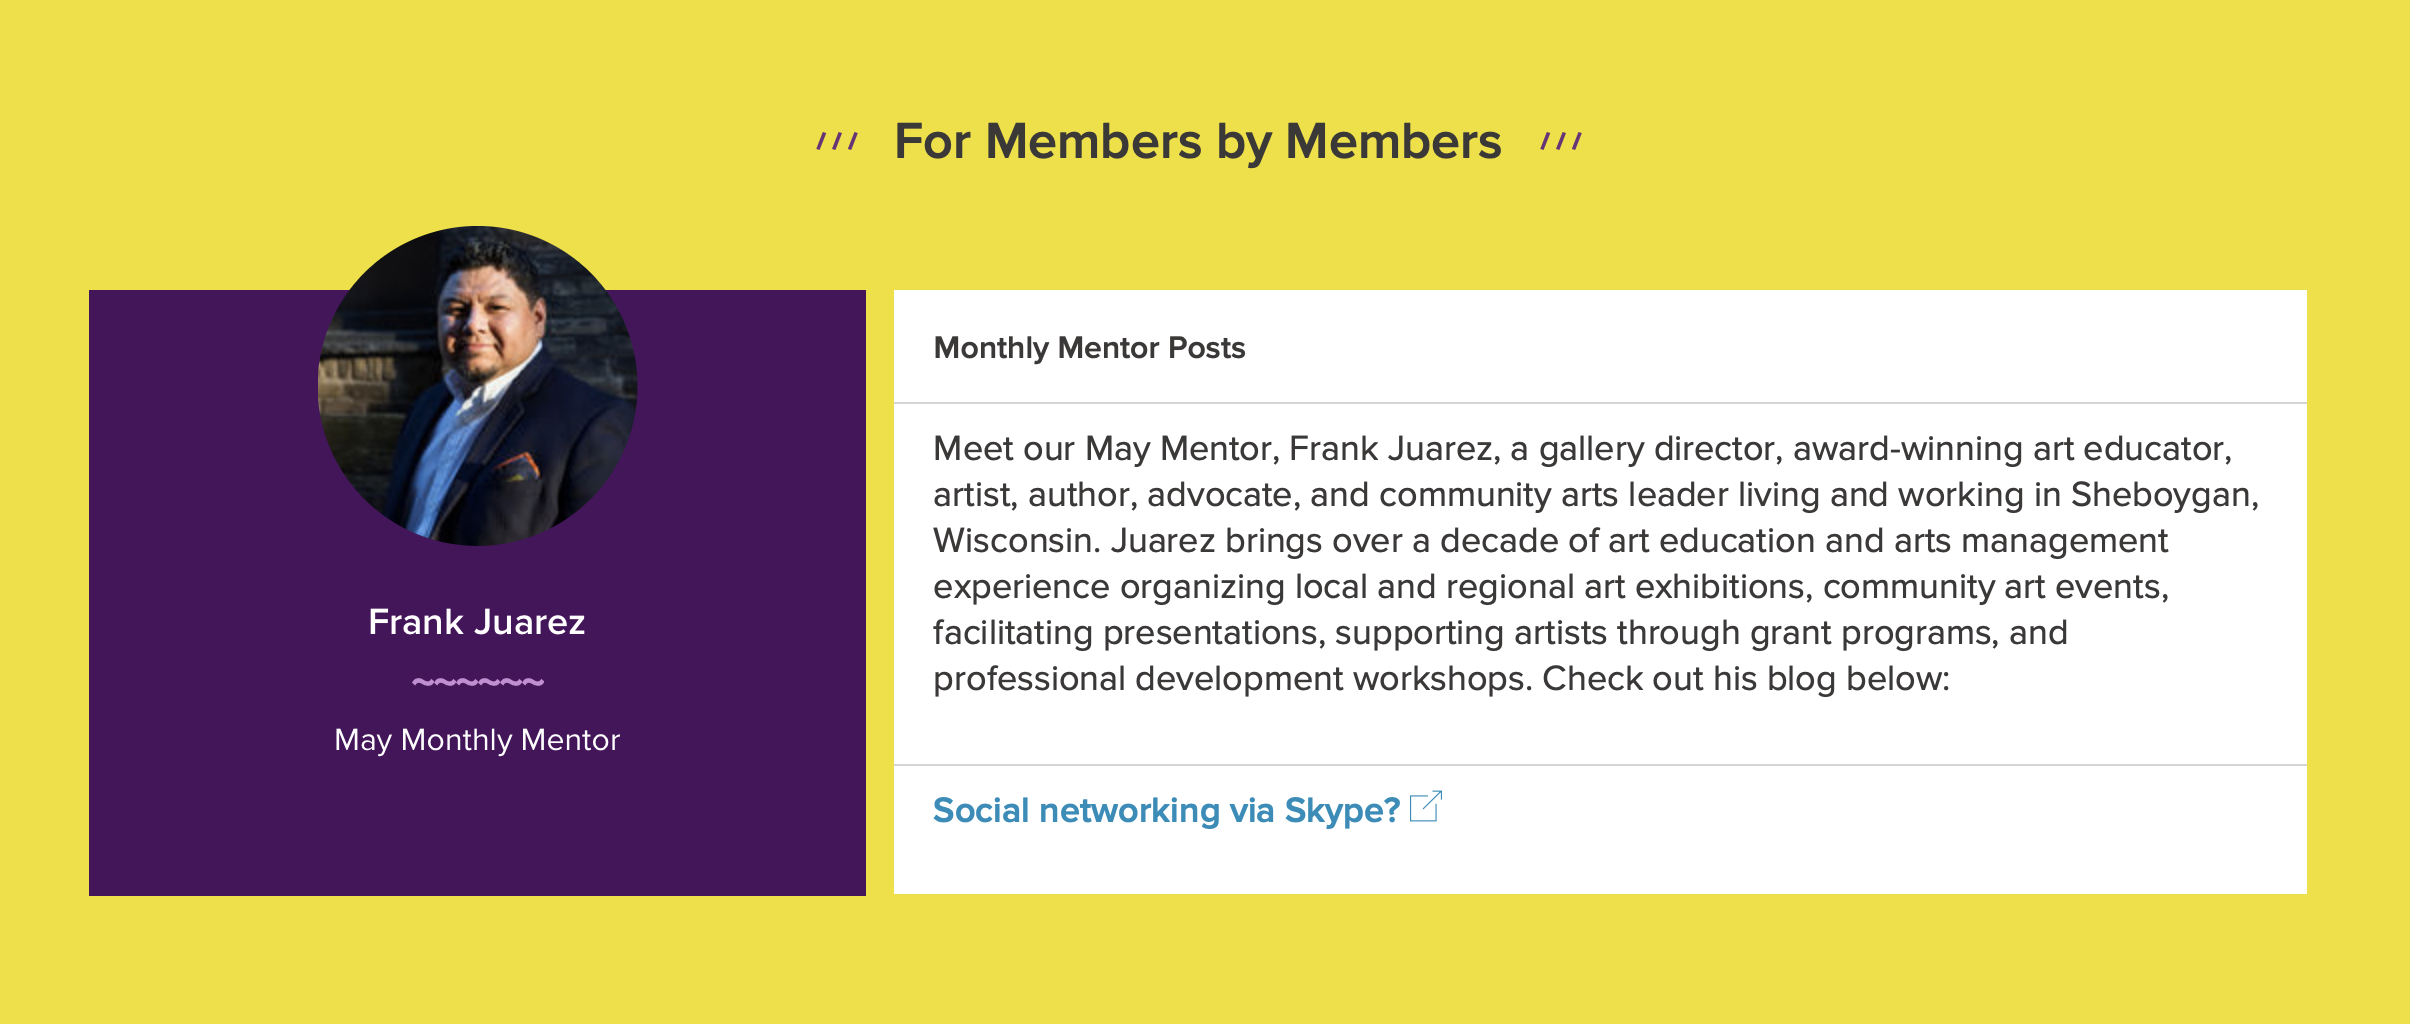Select the "For Members by Members" heading
The height and width of the screenshot is (1024, 2410).
pyautogui.click(x=1197, y=141)
